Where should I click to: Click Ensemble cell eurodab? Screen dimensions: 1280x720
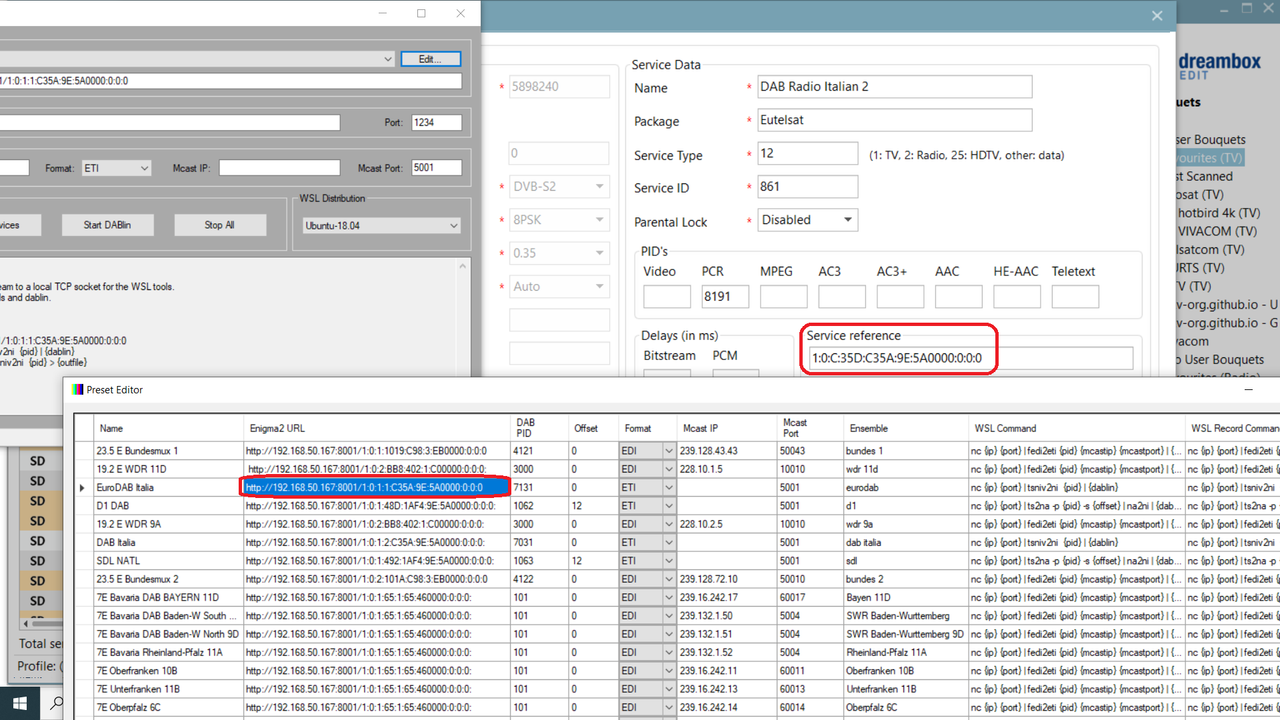coord(905,488)
